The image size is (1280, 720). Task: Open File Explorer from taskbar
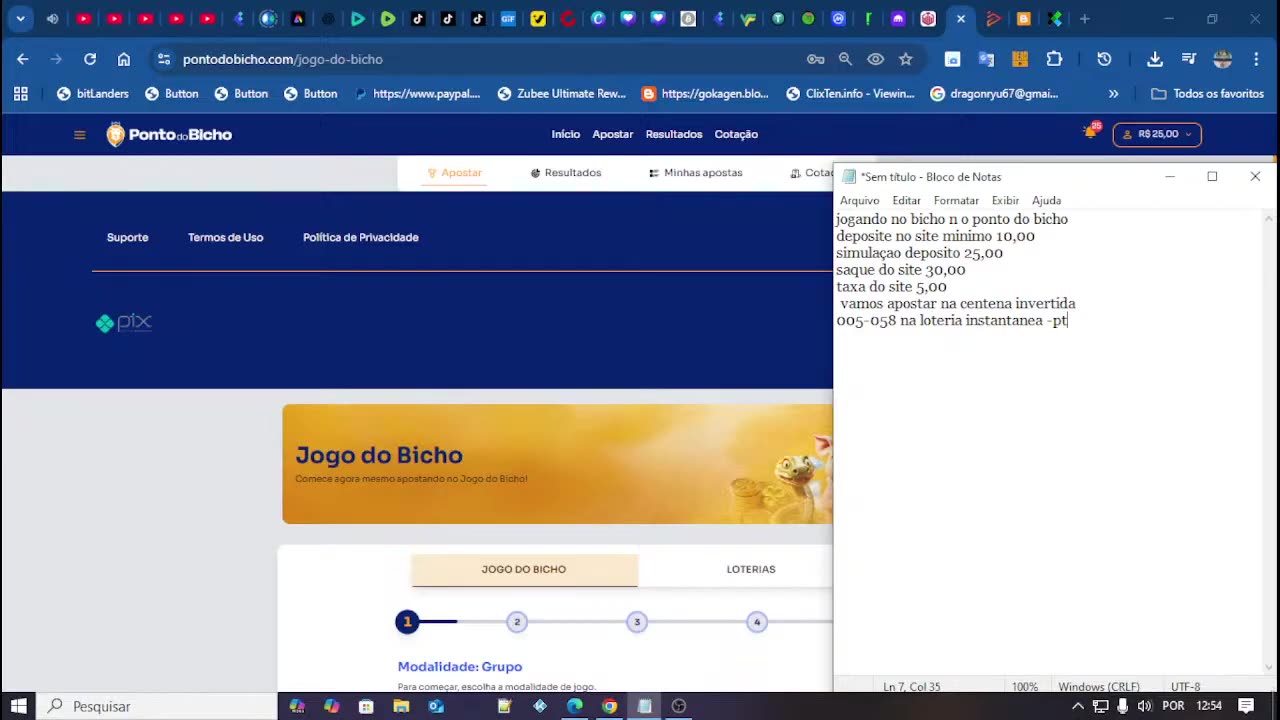(x=401, y=706)
